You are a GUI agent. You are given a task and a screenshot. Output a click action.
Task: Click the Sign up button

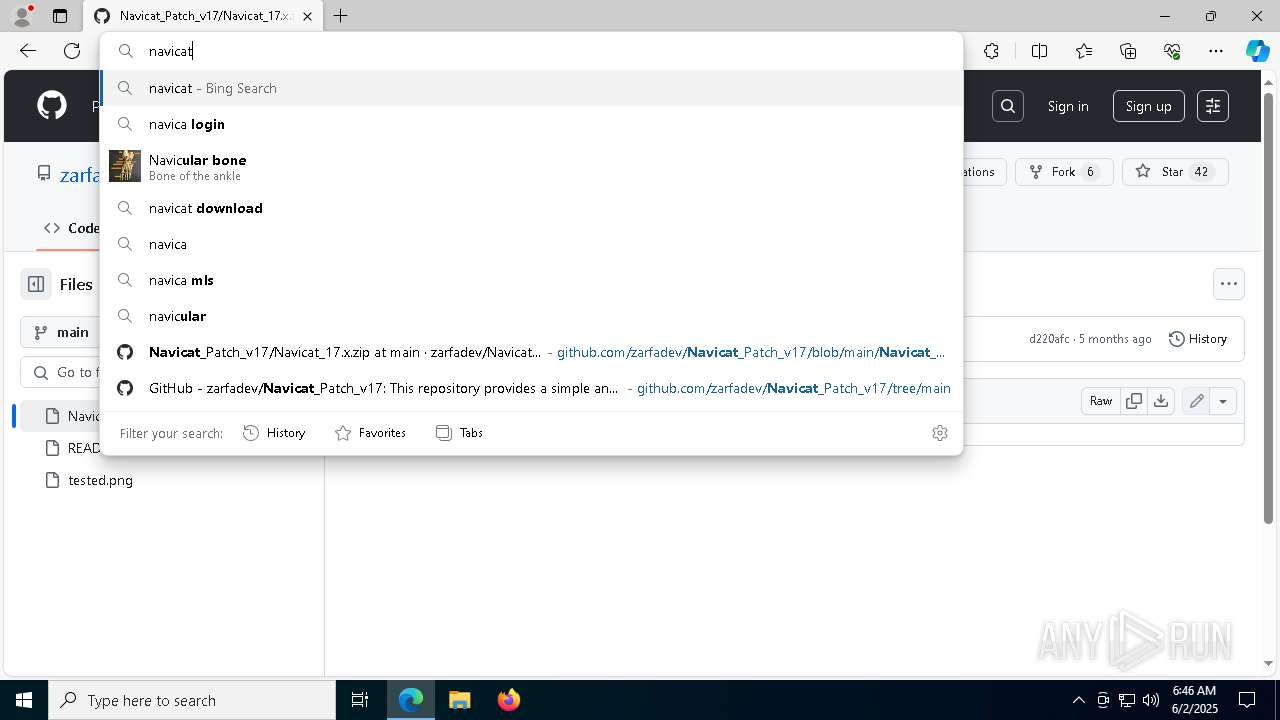[x=1148, y=106]
